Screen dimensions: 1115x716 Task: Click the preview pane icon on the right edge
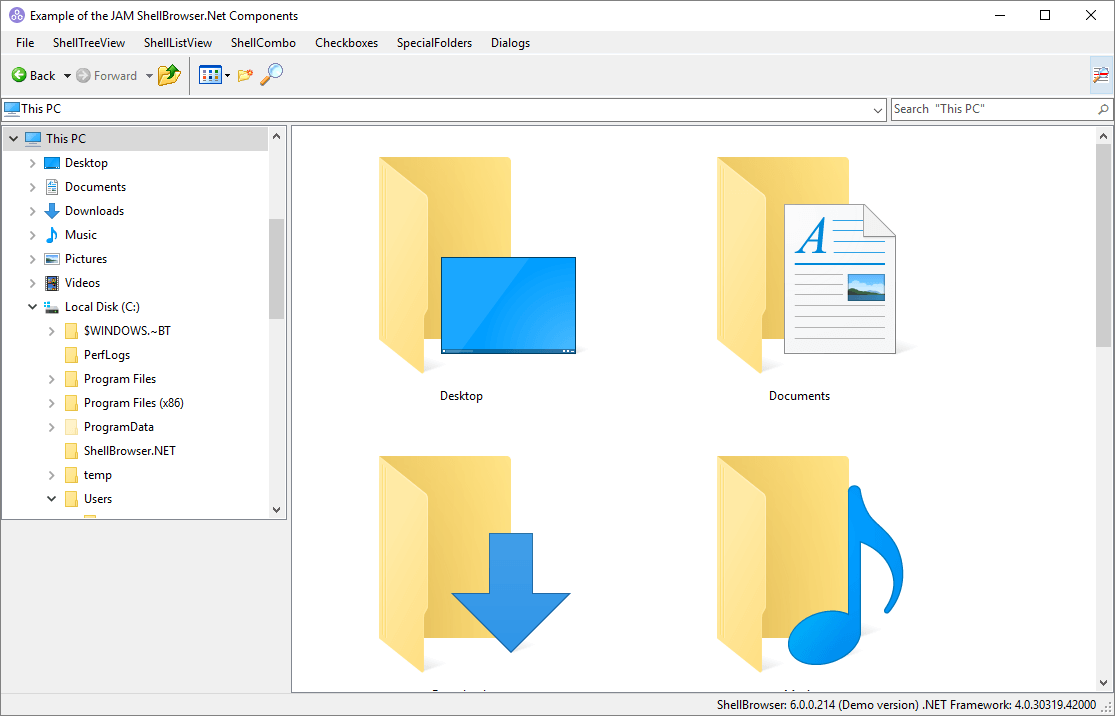(x=1100, y=75)
